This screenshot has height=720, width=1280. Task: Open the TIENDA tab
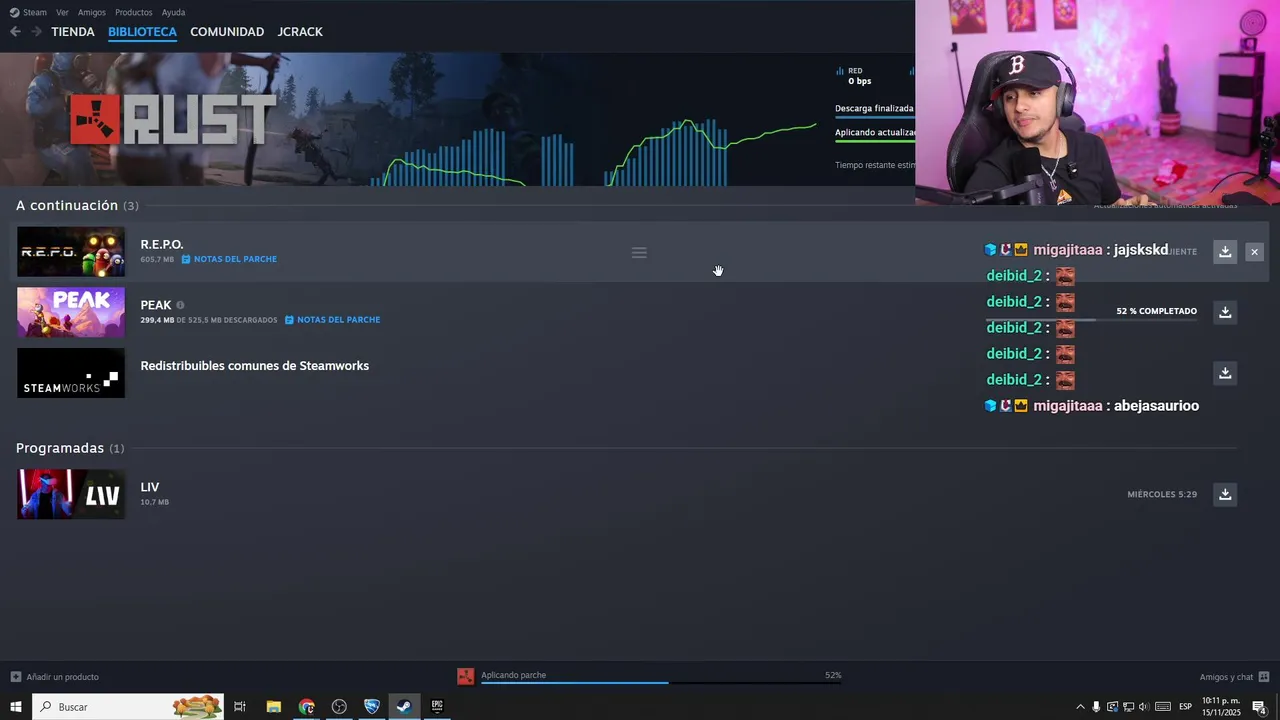click(73, 32)
